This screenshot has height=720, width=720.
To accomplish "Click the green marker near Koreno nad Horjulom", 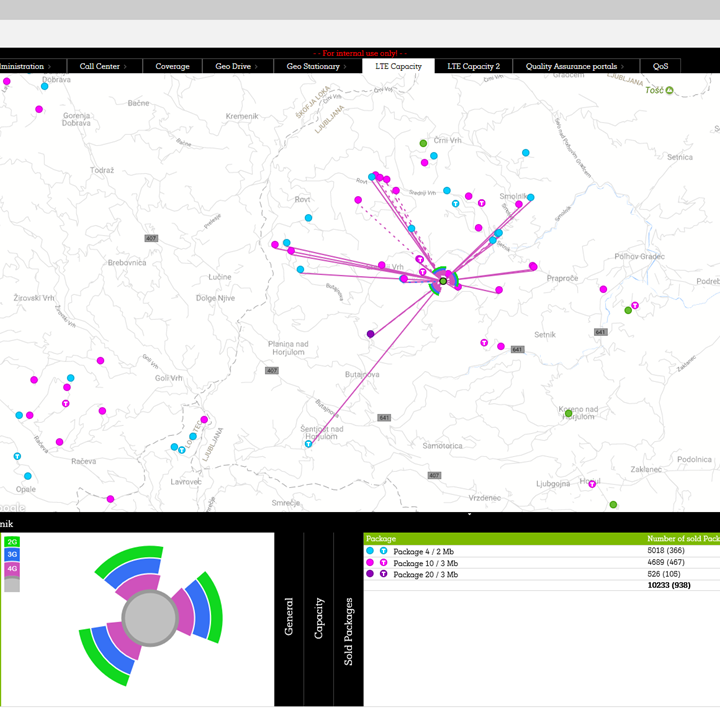I will tap(568, 413).
